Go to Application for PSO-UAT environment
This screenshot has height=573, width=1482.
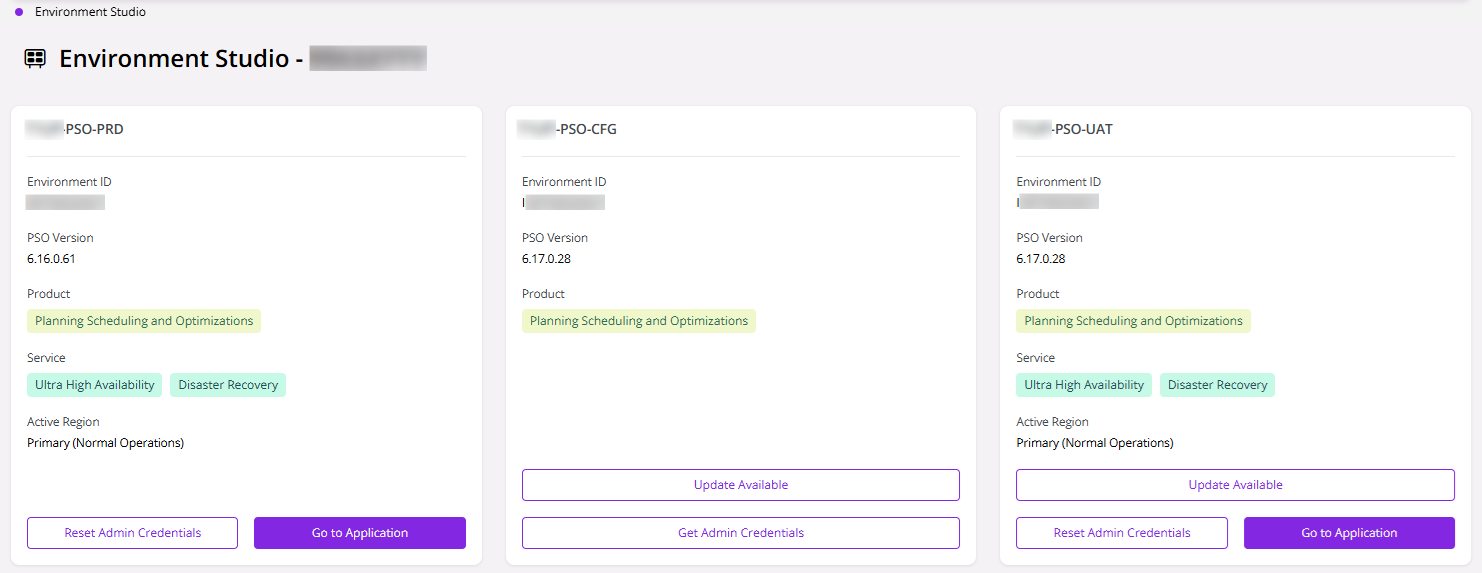pos(1349,533)
